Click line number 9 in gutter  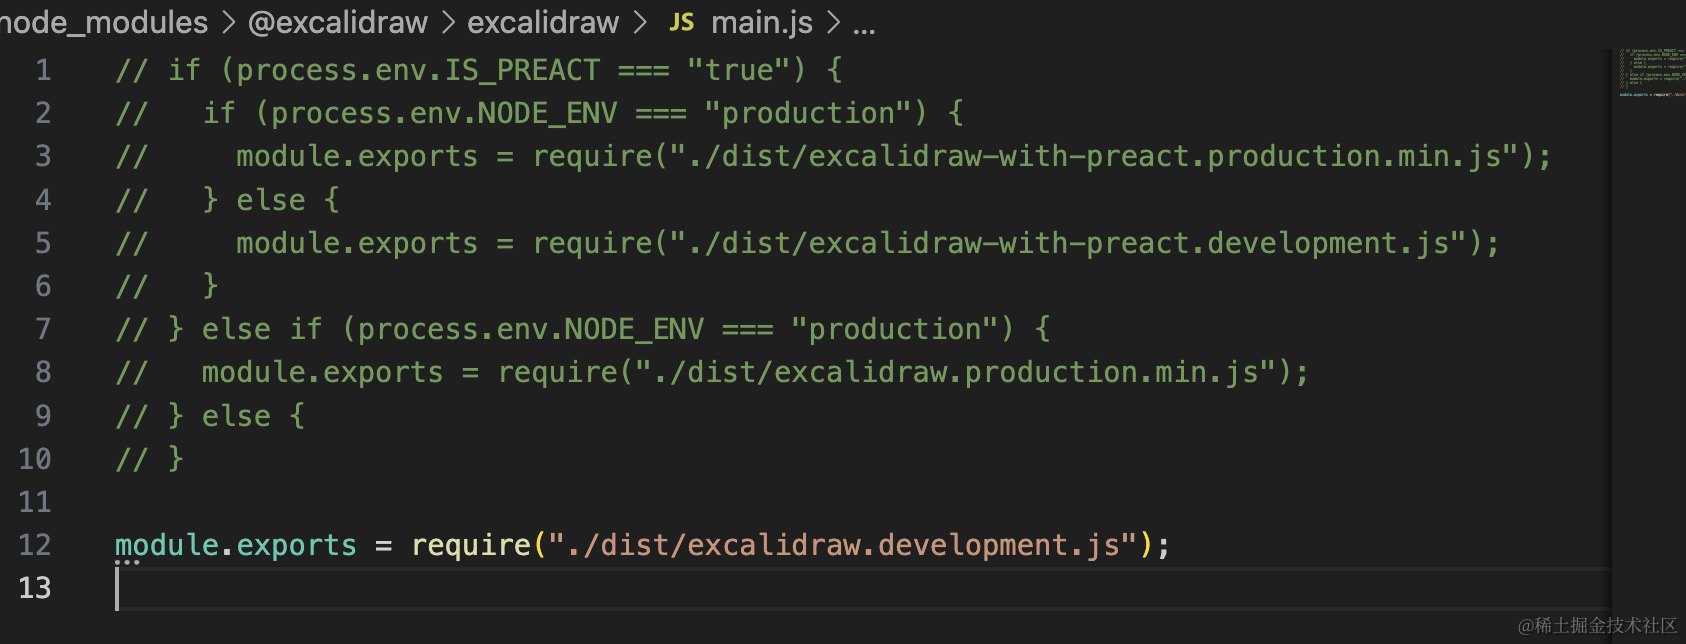click(x=43, y=416)
